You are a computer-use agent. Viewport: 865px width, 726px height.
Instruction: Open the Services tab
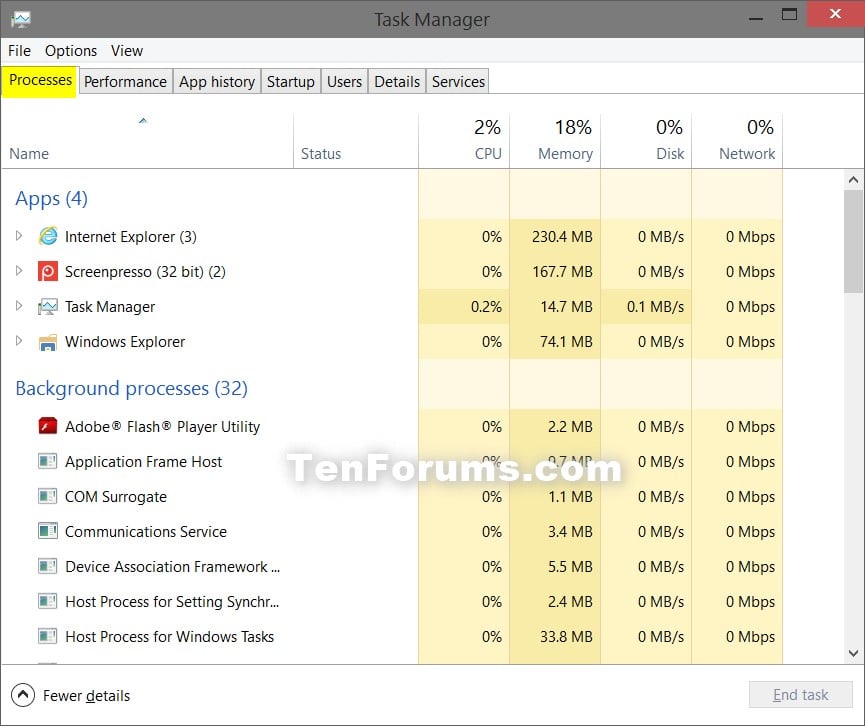457,81
